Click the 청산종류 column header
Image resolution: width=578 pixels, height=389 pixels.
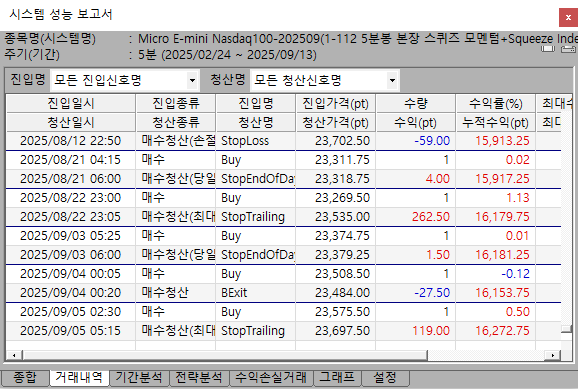[176, 122]
